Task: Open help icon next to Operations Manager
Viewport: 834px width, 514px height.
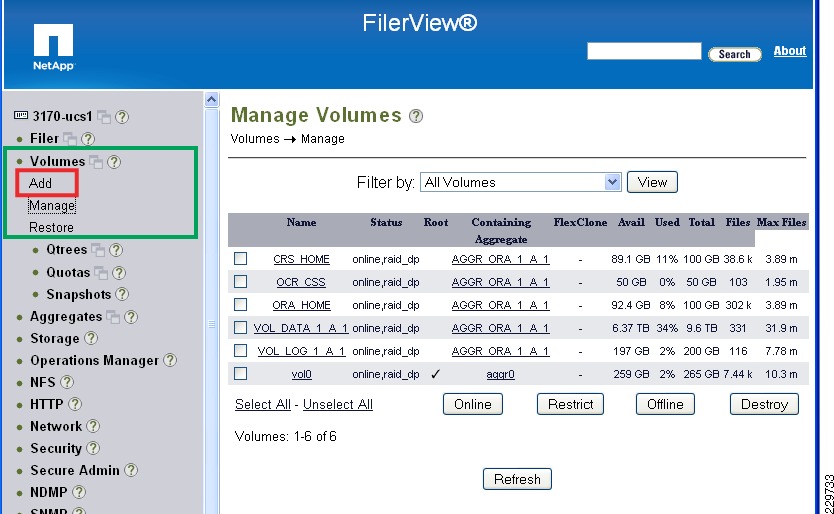Action: (x=170, y=360)
